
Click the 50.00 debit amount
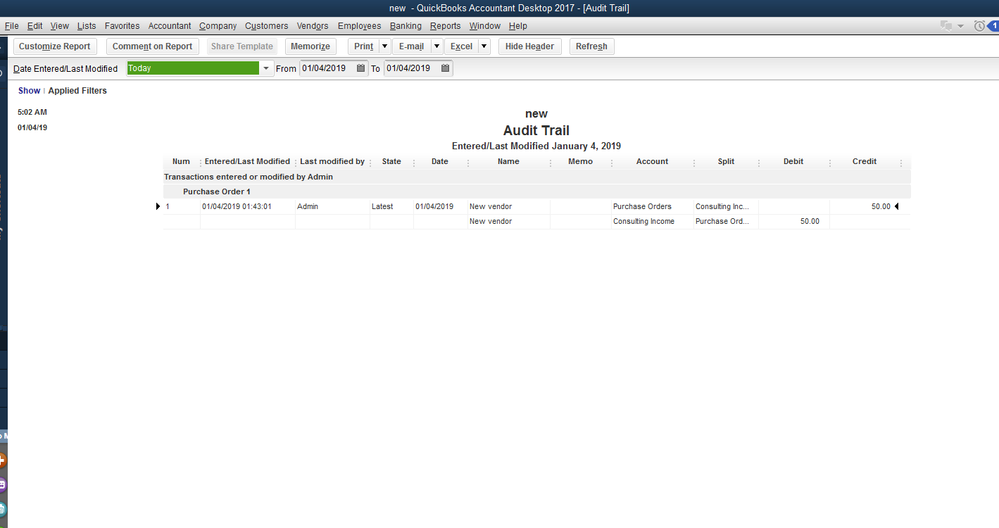pos(810,221)
